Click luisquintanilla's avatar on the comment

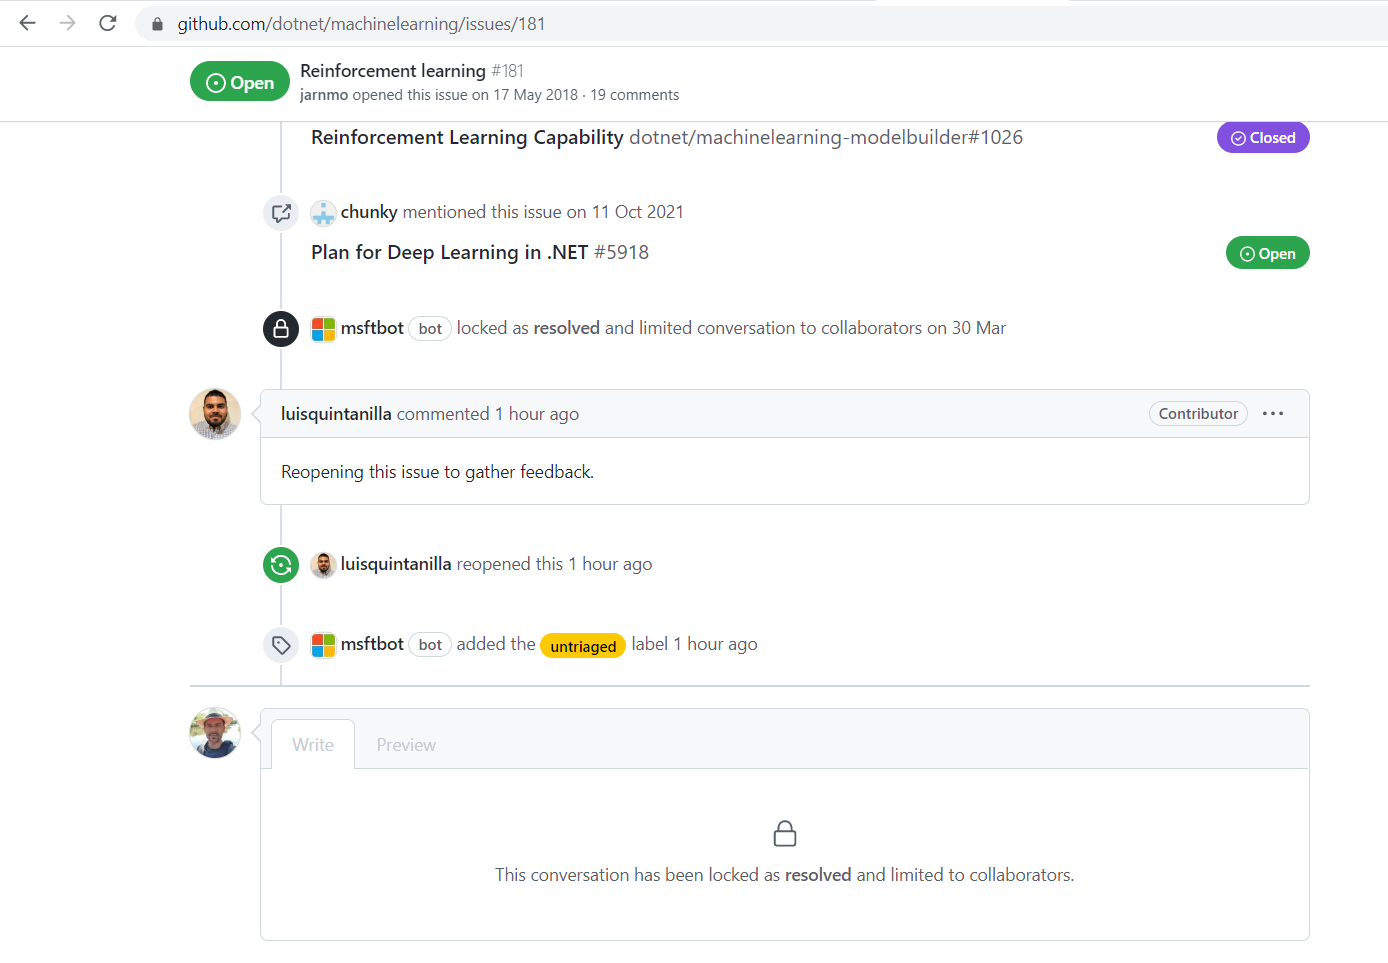click(x=214, y=413)
